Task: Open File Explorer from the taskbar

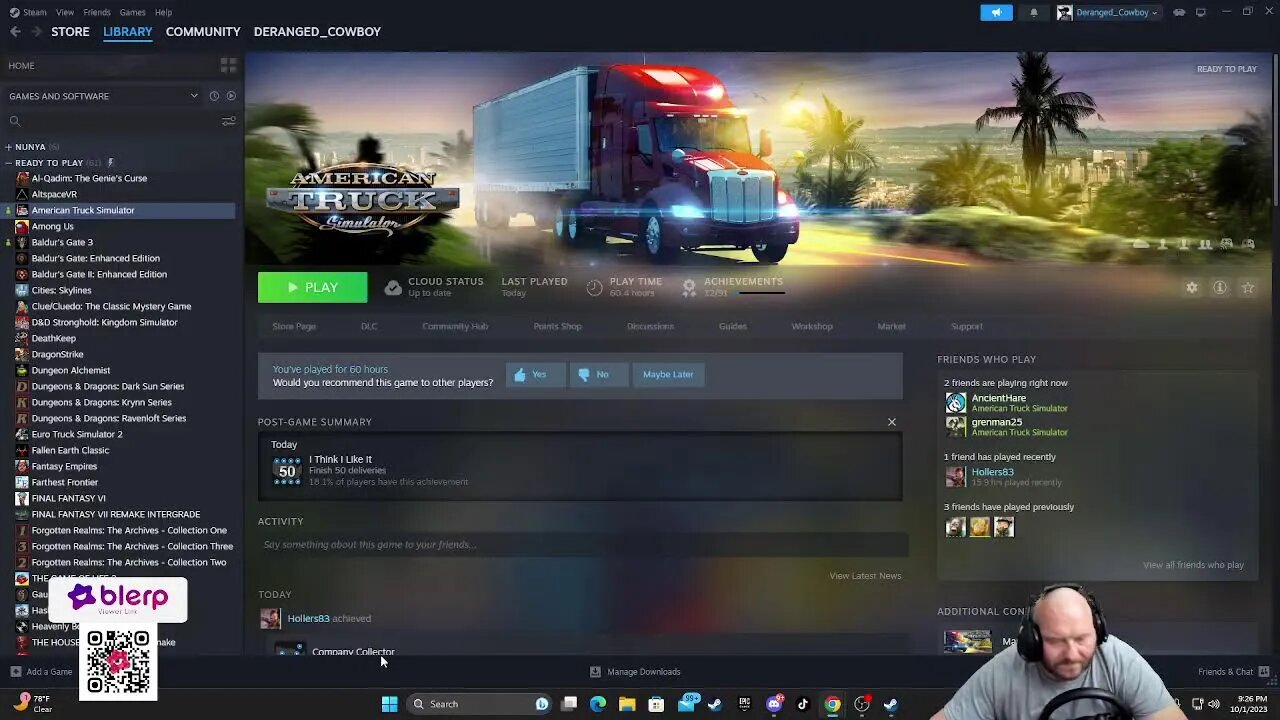Action: pos(627,704)
